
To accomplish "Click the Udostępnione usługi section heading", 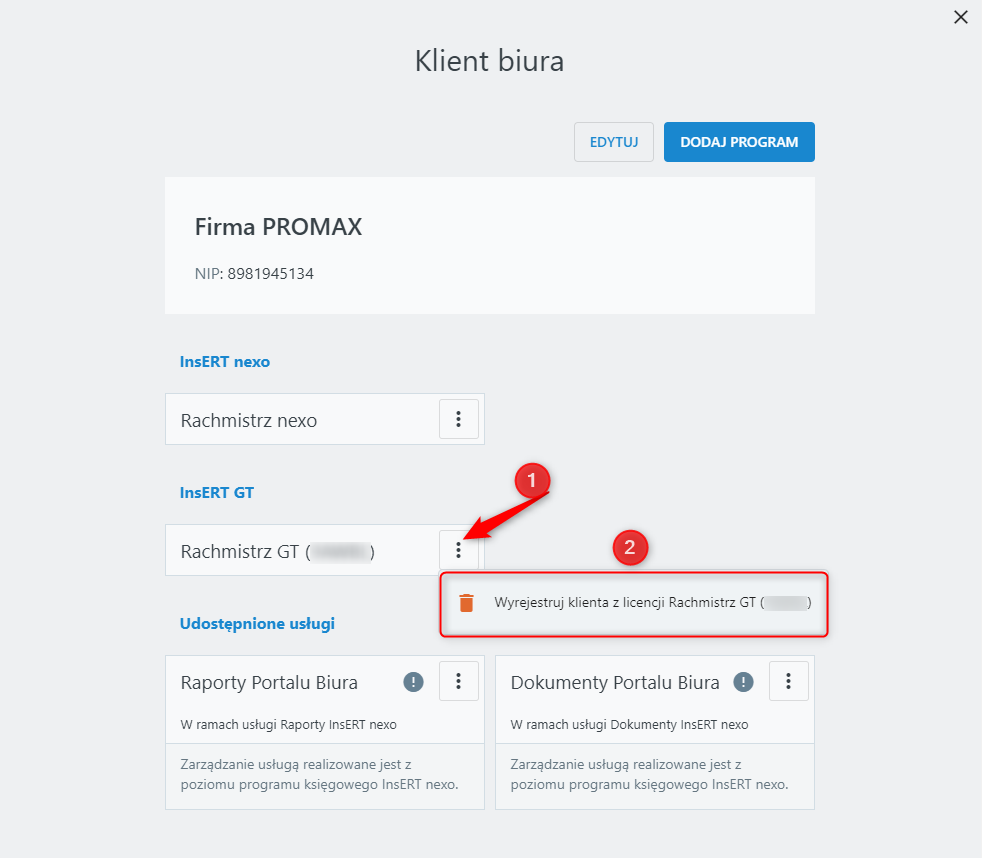I will [x=257, y=624].
